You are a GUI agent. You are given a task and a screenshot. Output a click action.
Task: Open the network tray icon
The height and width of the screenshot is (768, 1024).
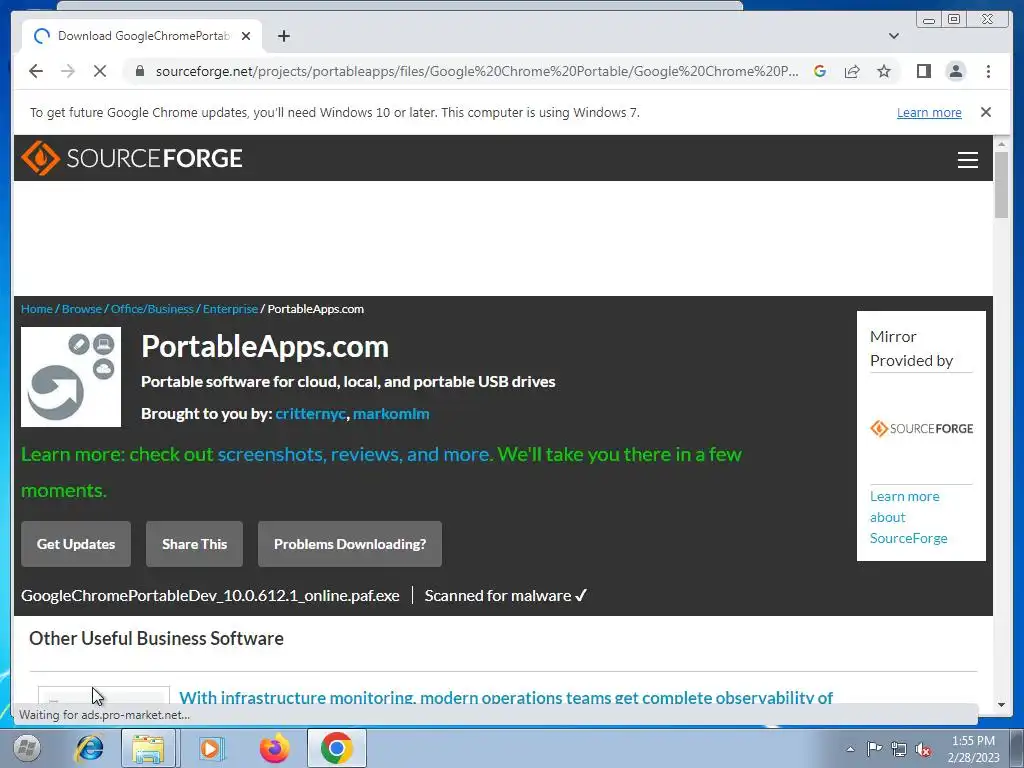pyautogui.click(x=899, y=749)
